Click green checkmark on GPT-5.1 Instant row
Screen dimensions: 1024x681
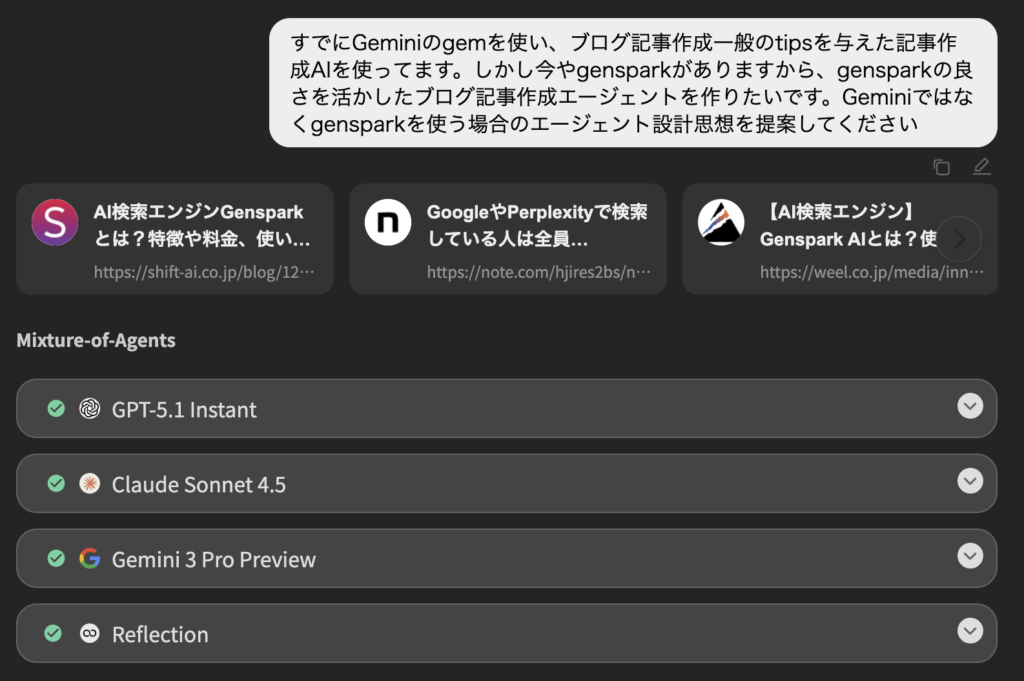pyautogui.click(x=56, y=408)
